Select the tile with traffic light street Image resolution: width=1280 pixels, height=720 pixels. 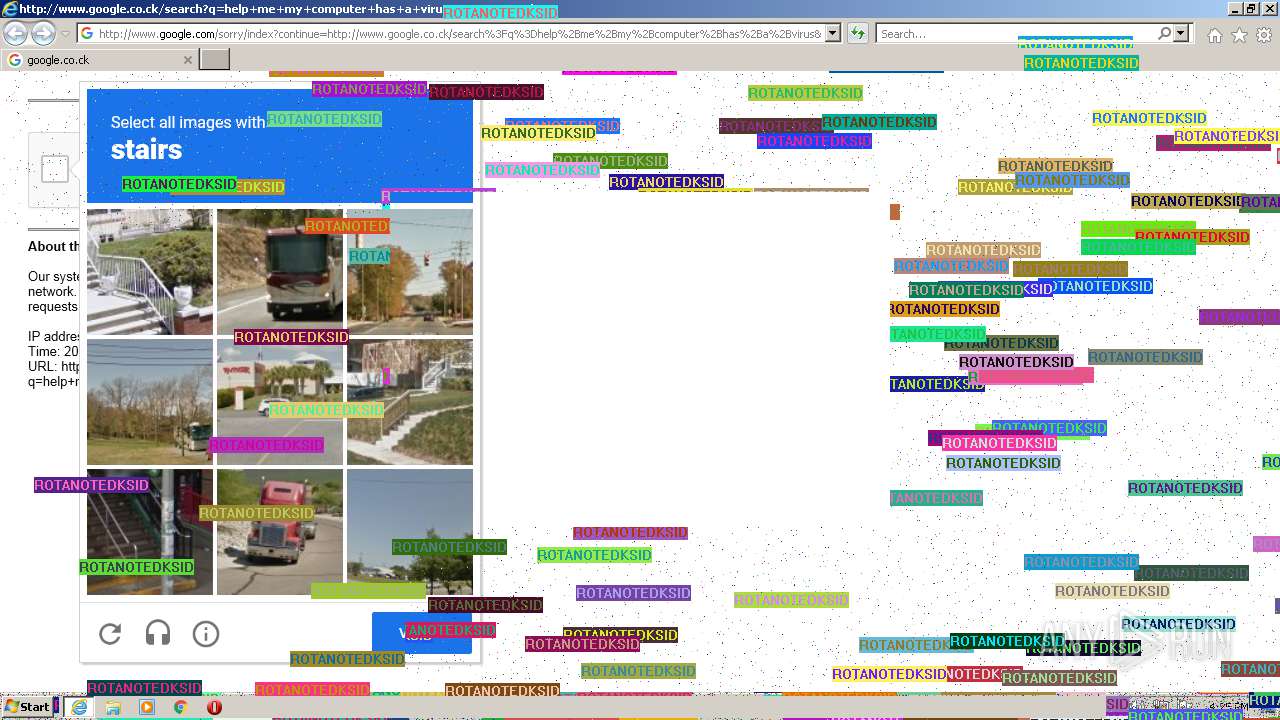(410, 272)
